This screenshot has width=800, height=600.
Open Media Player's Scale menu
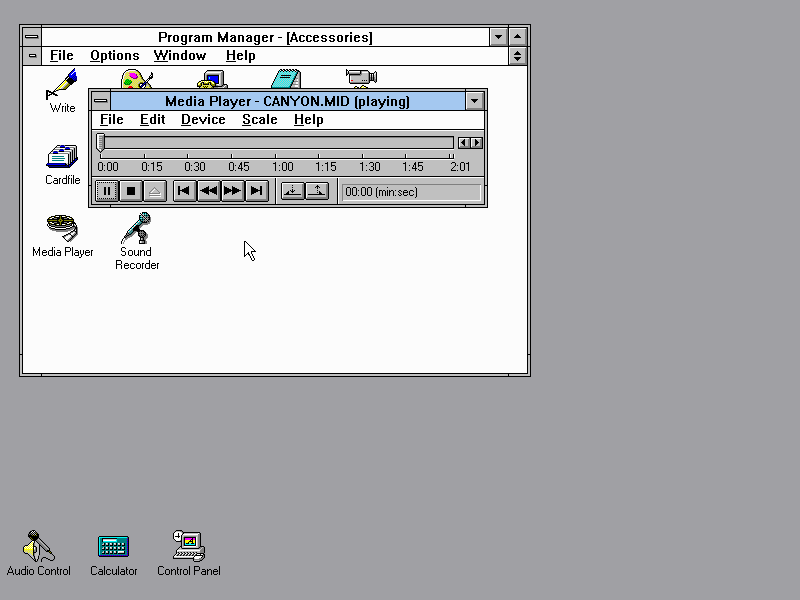click(259, 120)
